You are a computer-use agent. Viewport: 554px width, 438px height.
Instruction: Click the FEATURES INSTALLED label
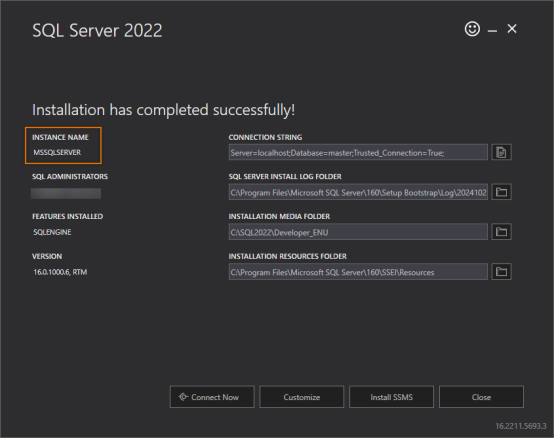tap(67, 216)
